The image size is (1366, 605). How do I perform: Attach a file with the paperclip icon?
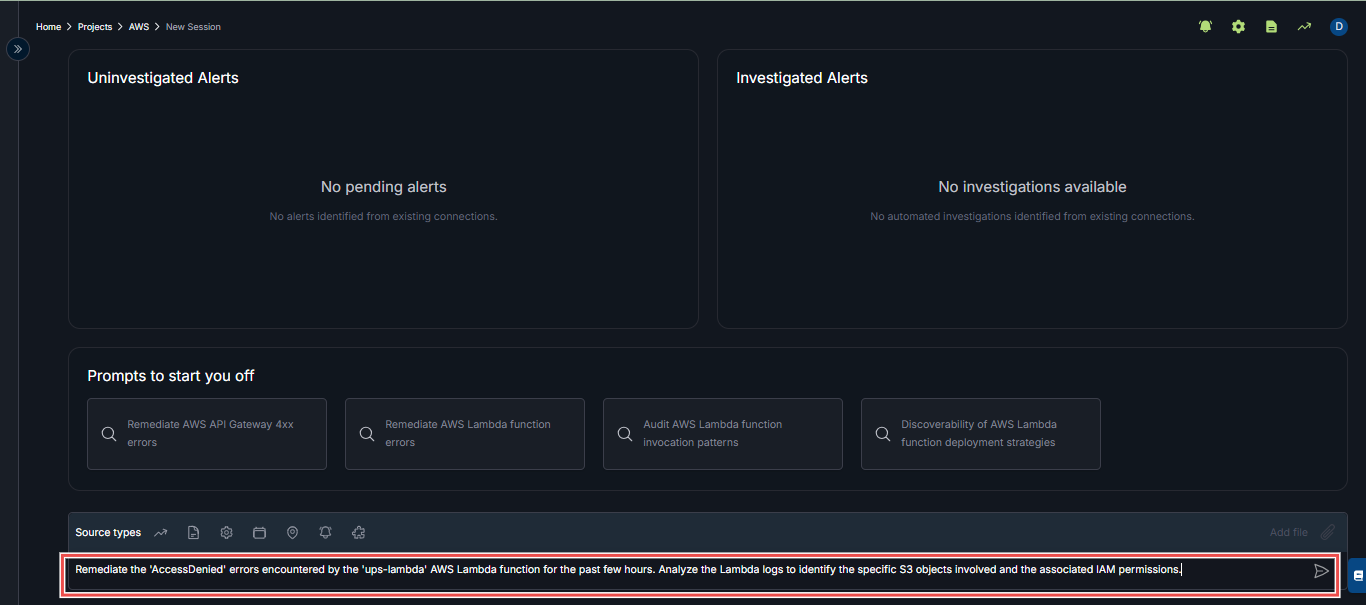click(1327, 533)
